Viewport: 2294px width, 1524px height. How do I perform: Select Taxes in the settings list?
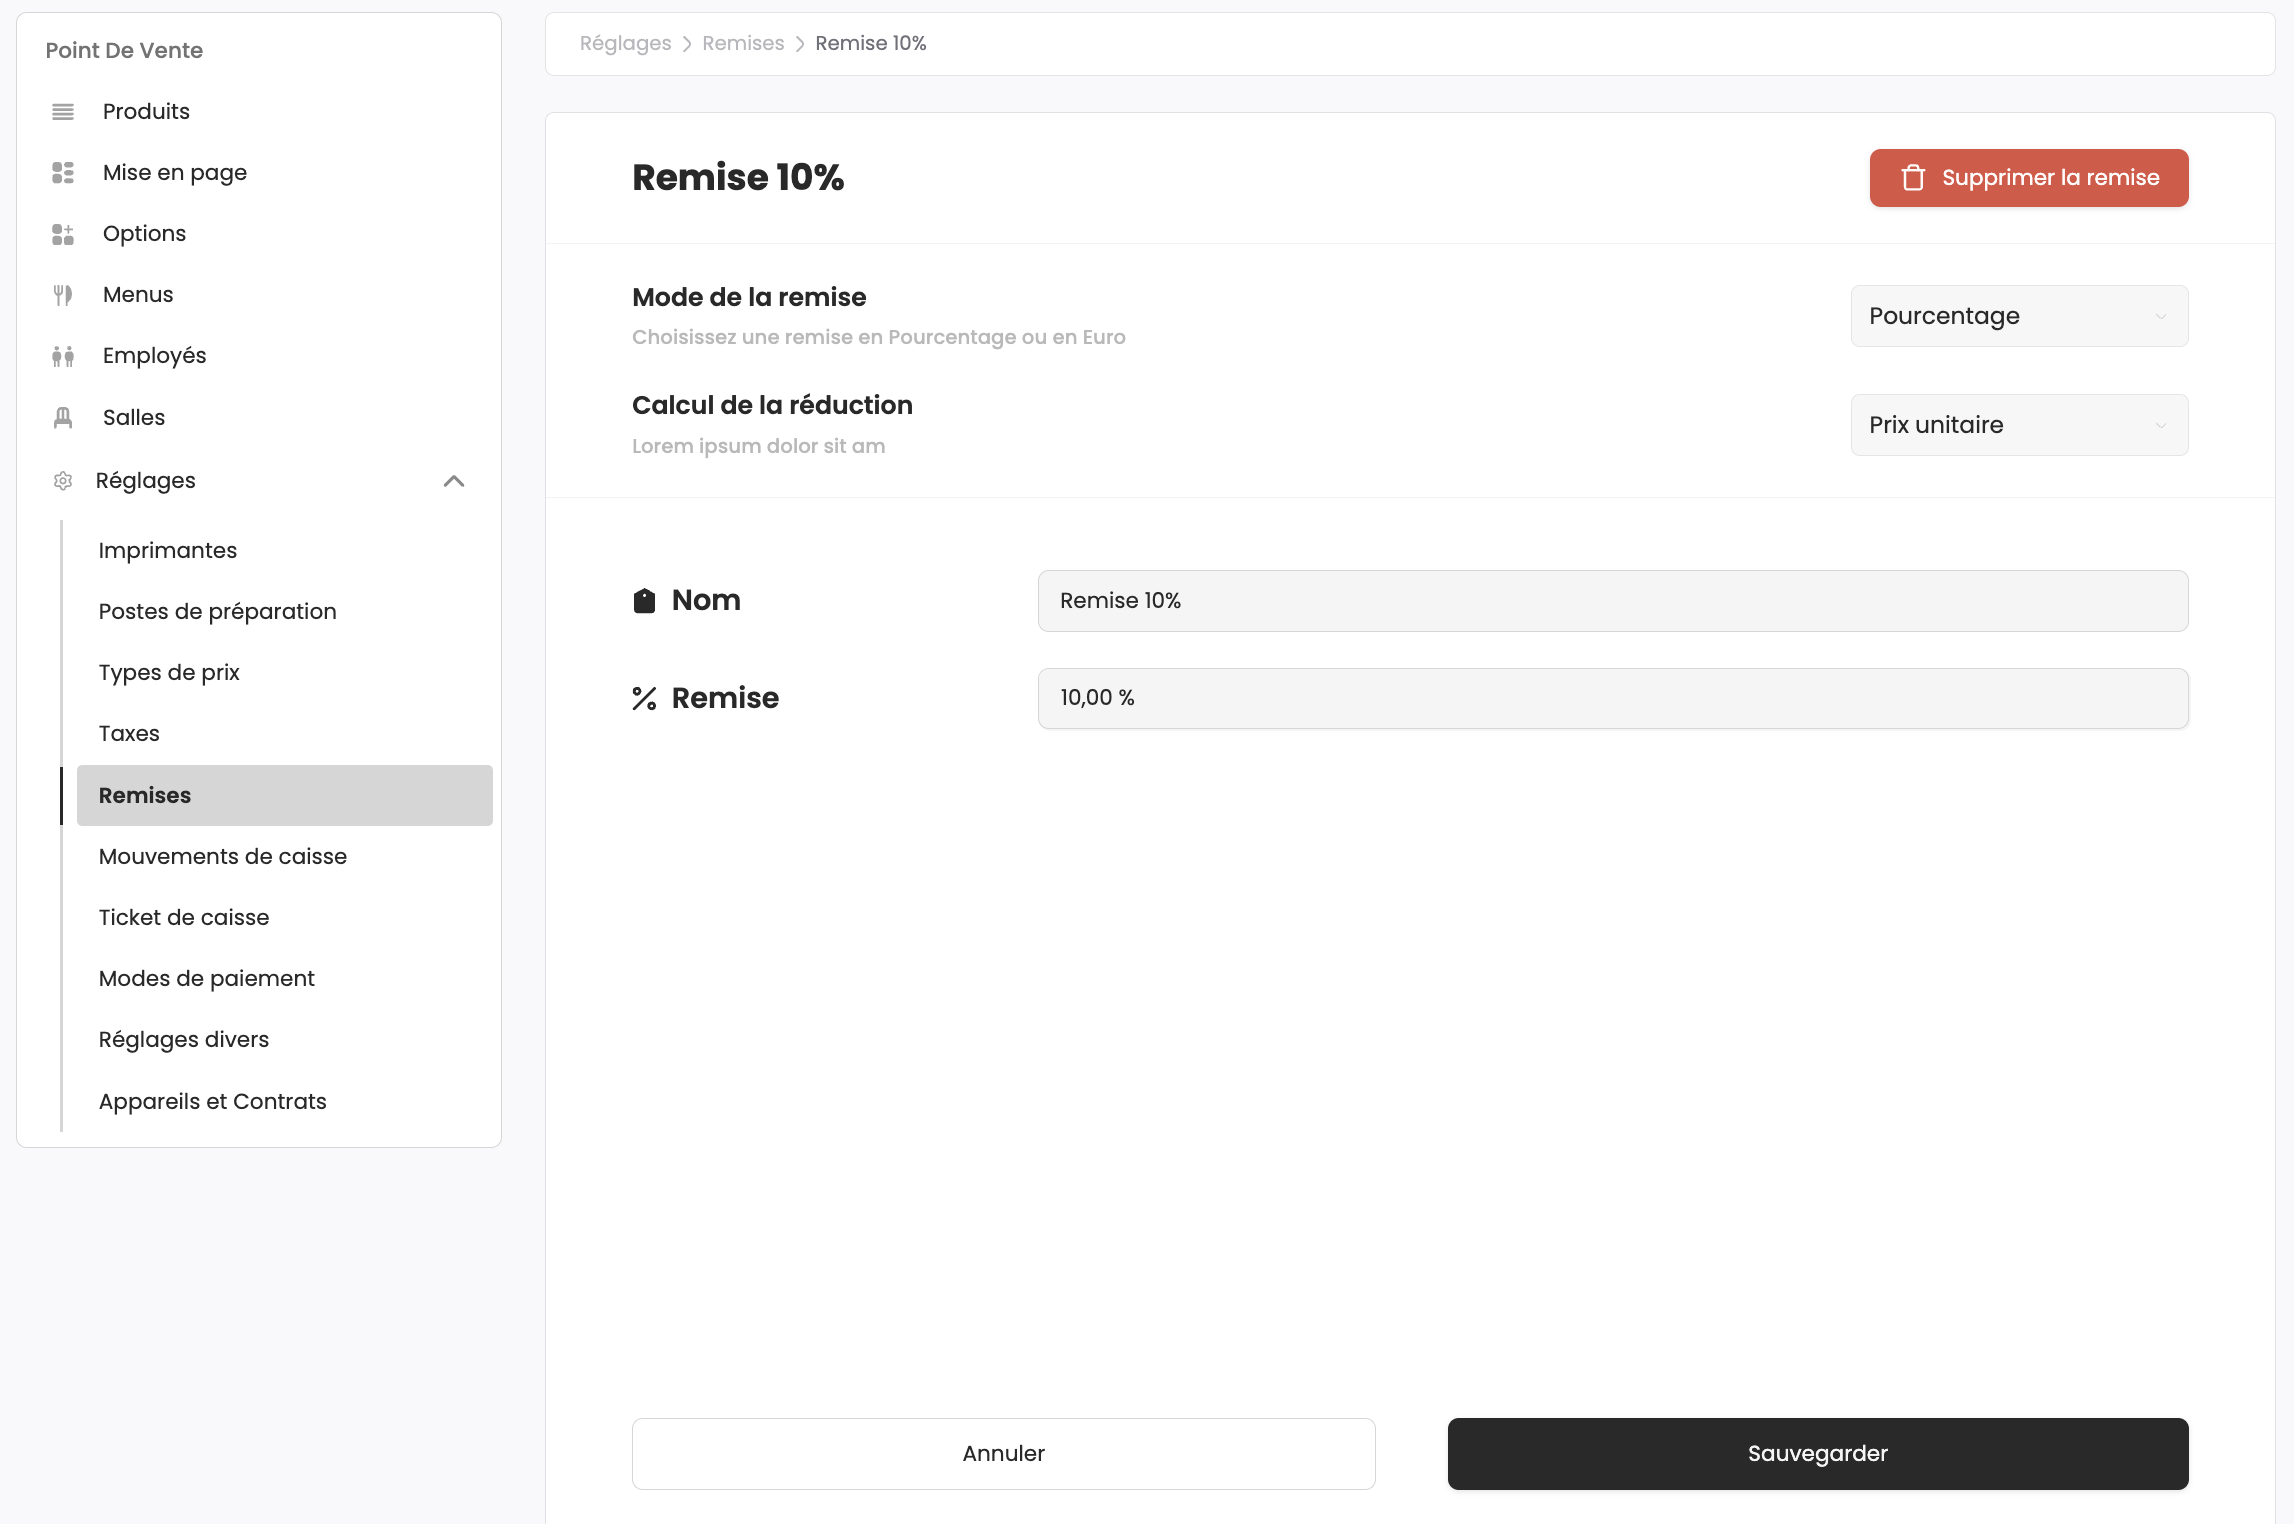click(129, 733)
